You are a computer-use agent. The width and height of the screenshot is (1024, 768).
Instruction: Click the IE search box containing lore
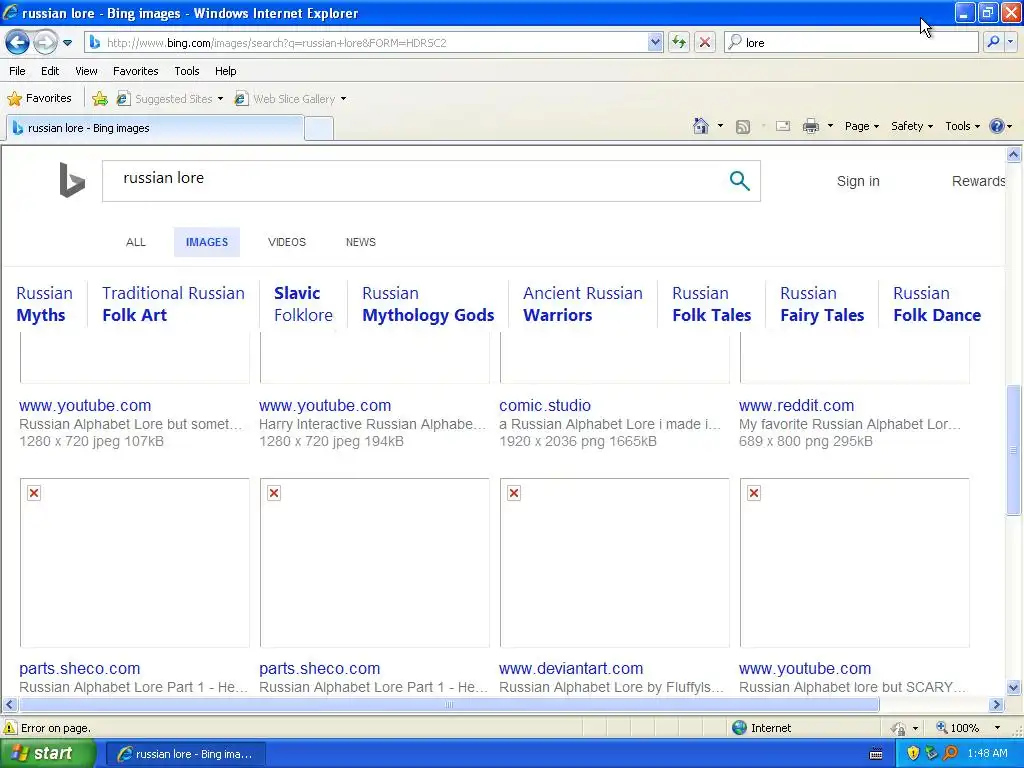point(852,43)
